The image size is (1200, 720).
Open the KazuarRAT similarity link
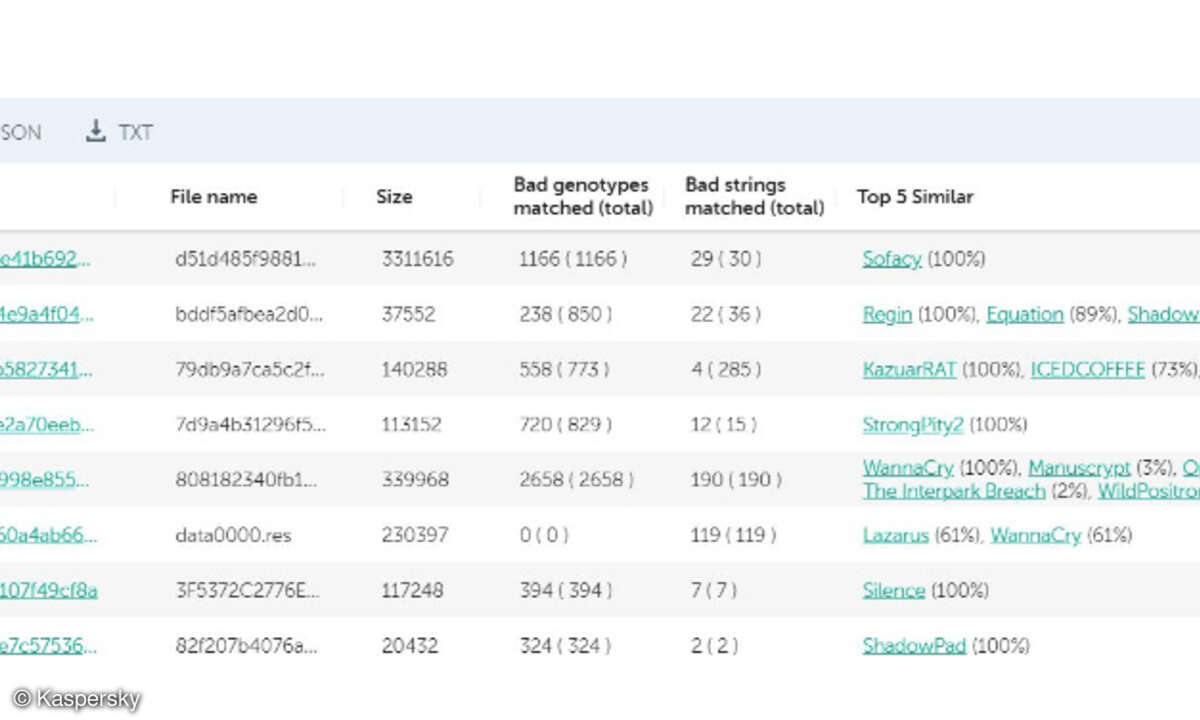click(910, 369)
